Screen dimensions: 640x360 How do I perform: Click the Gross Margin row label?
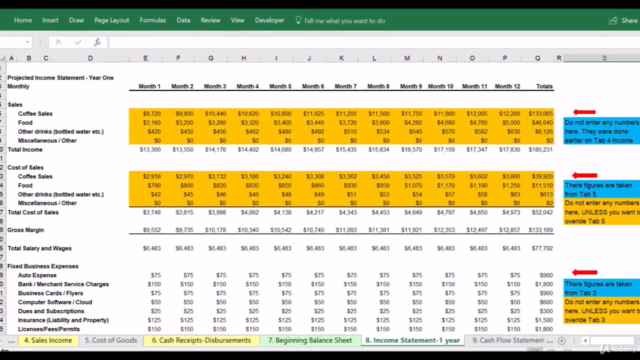[x=25, y=230]
